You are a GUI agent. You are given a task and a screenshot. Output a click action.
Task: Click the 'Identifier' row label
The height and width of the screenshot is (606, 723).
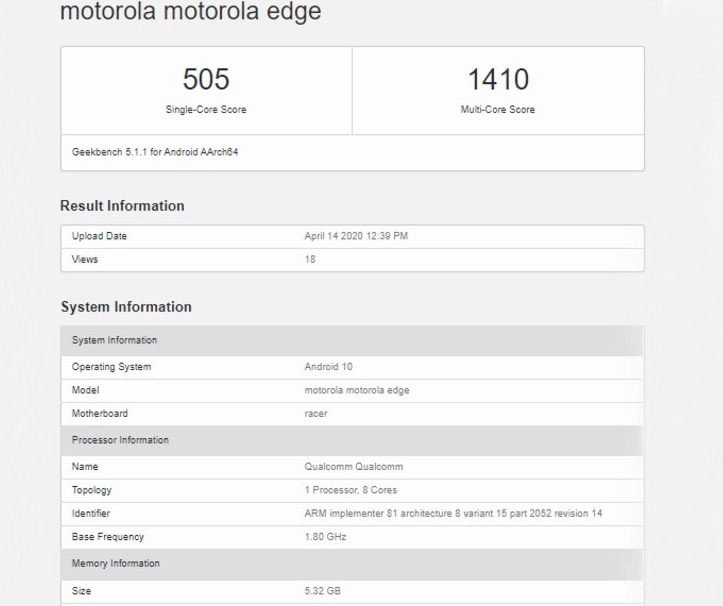(x=91, y=513)
